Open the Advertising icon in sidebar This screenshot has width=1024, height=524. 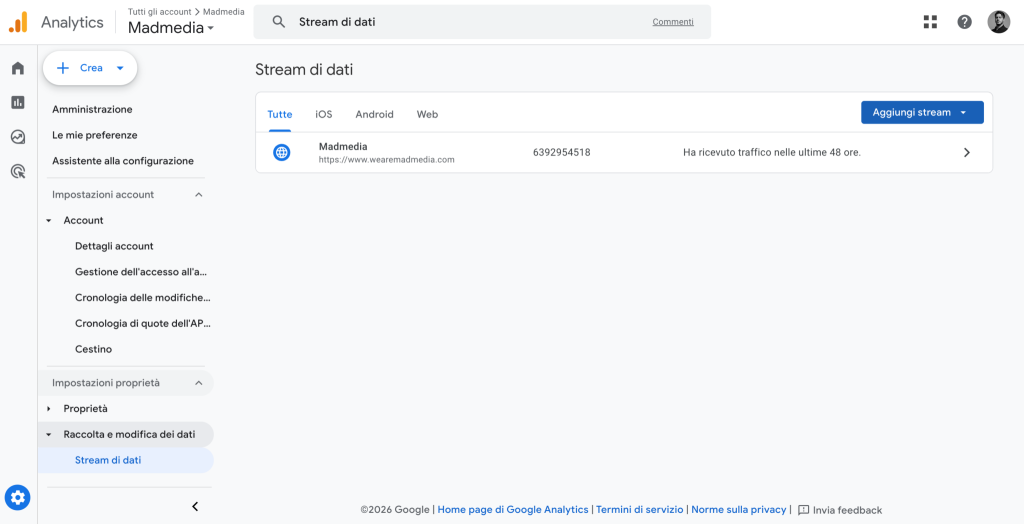[18, 172]
